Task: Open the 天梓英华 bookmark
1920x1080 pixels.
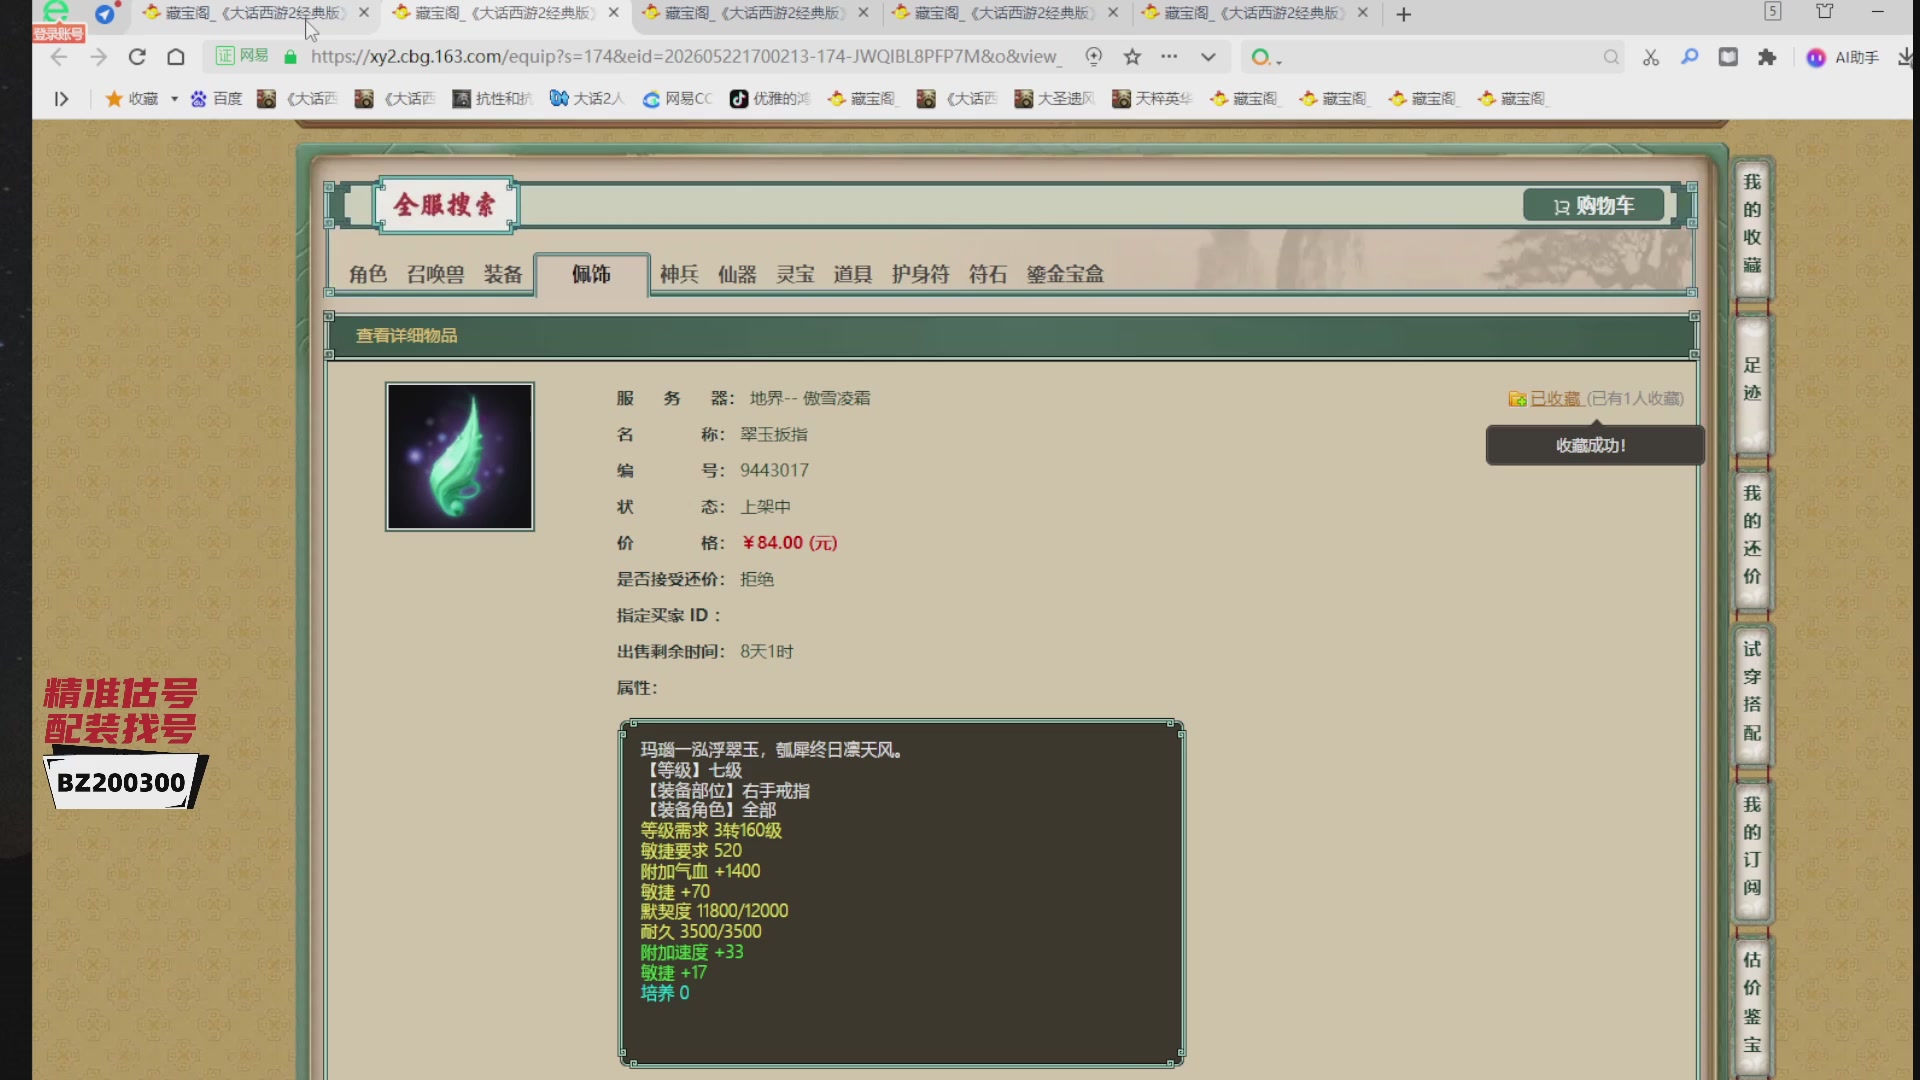Action: (x=1152, y=99)
